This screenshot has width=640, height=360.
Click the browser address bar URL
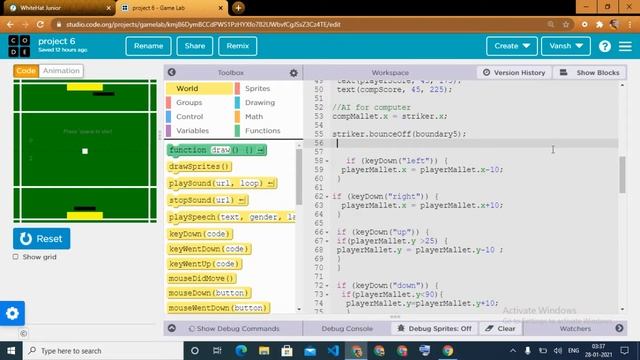point(203,24)
